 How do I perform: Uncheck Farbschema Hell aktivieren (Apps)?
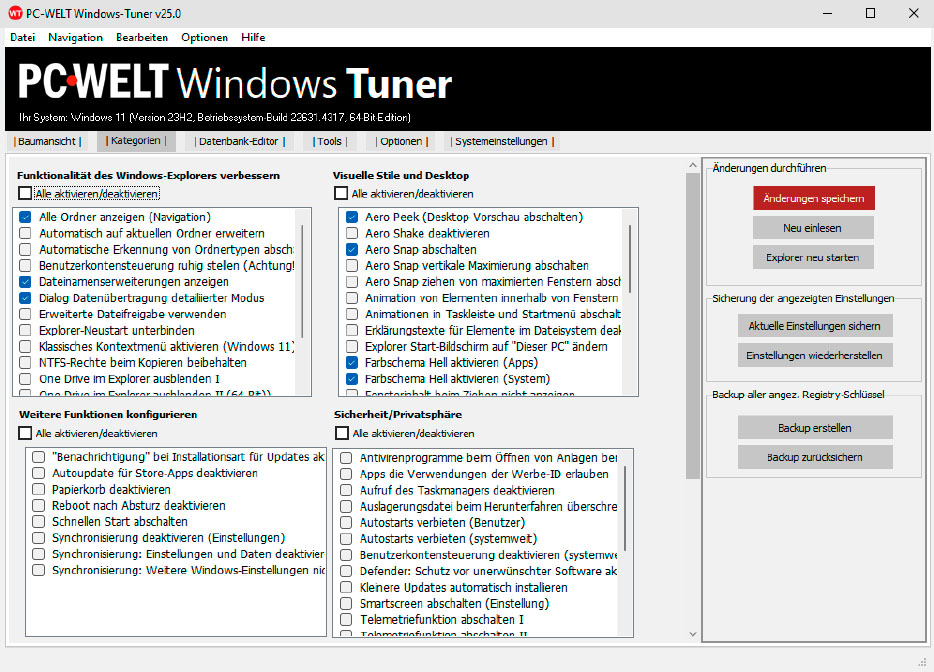(352, 362)
